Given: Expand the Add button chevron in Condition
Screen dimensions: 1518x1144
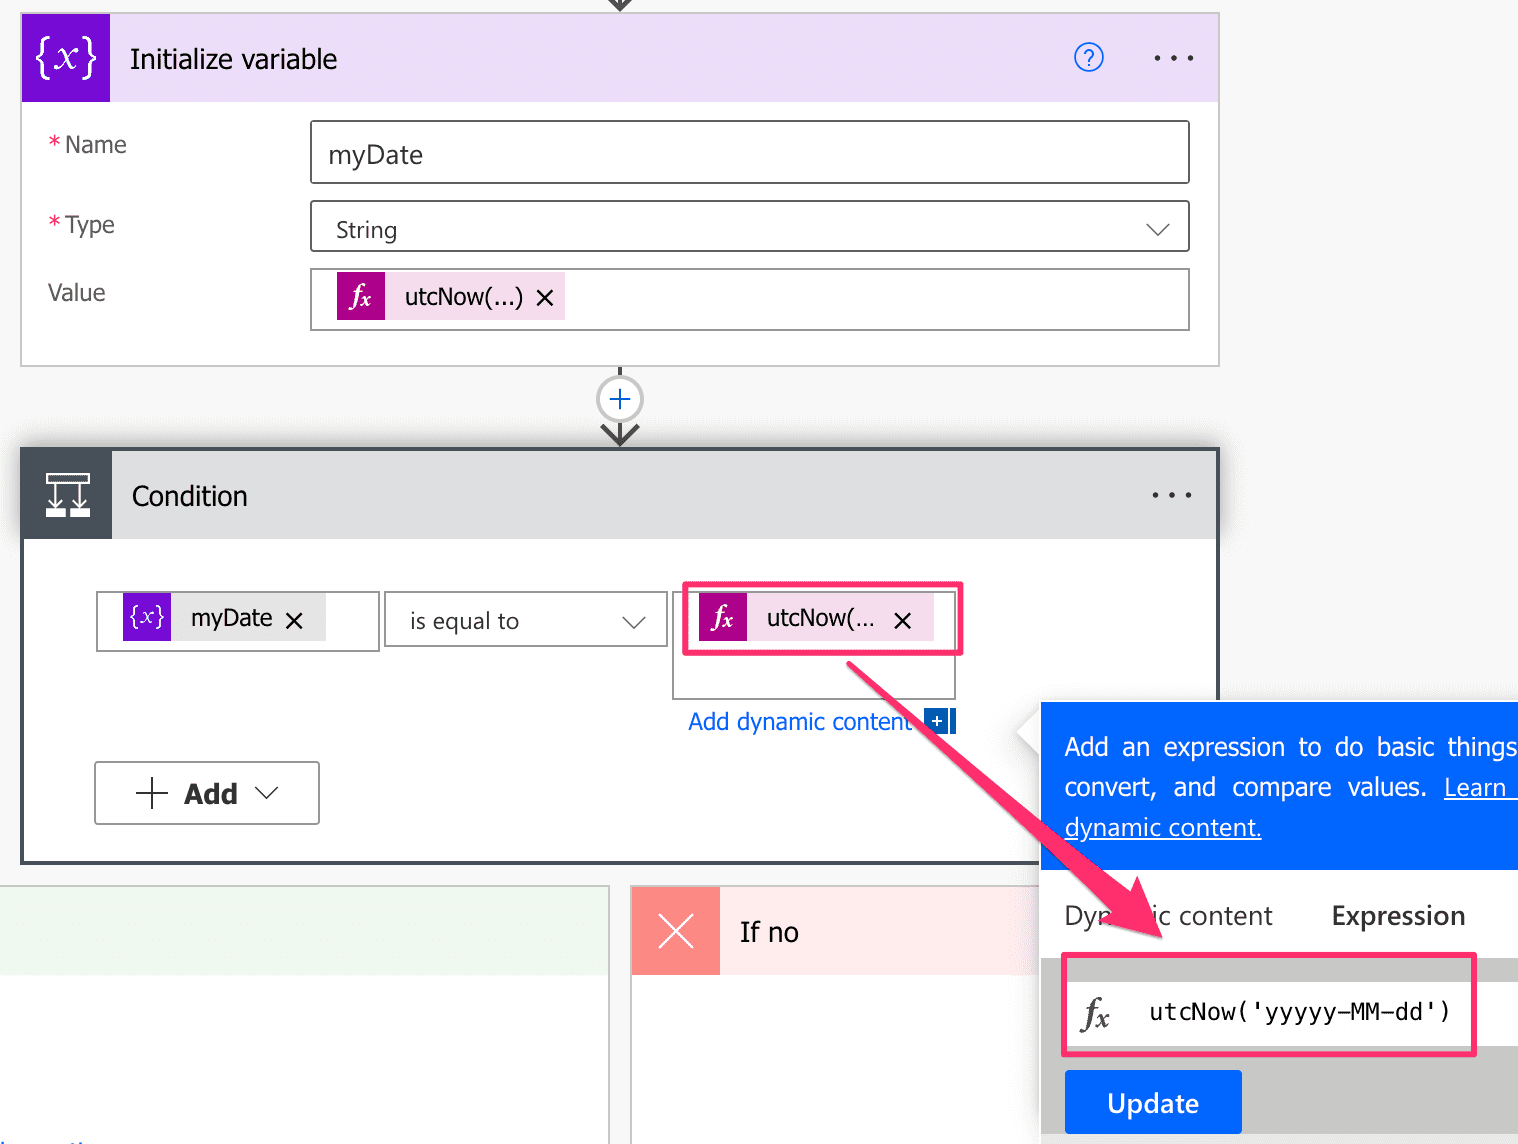Looking at the screenshot, I should [x=267, y=793].
